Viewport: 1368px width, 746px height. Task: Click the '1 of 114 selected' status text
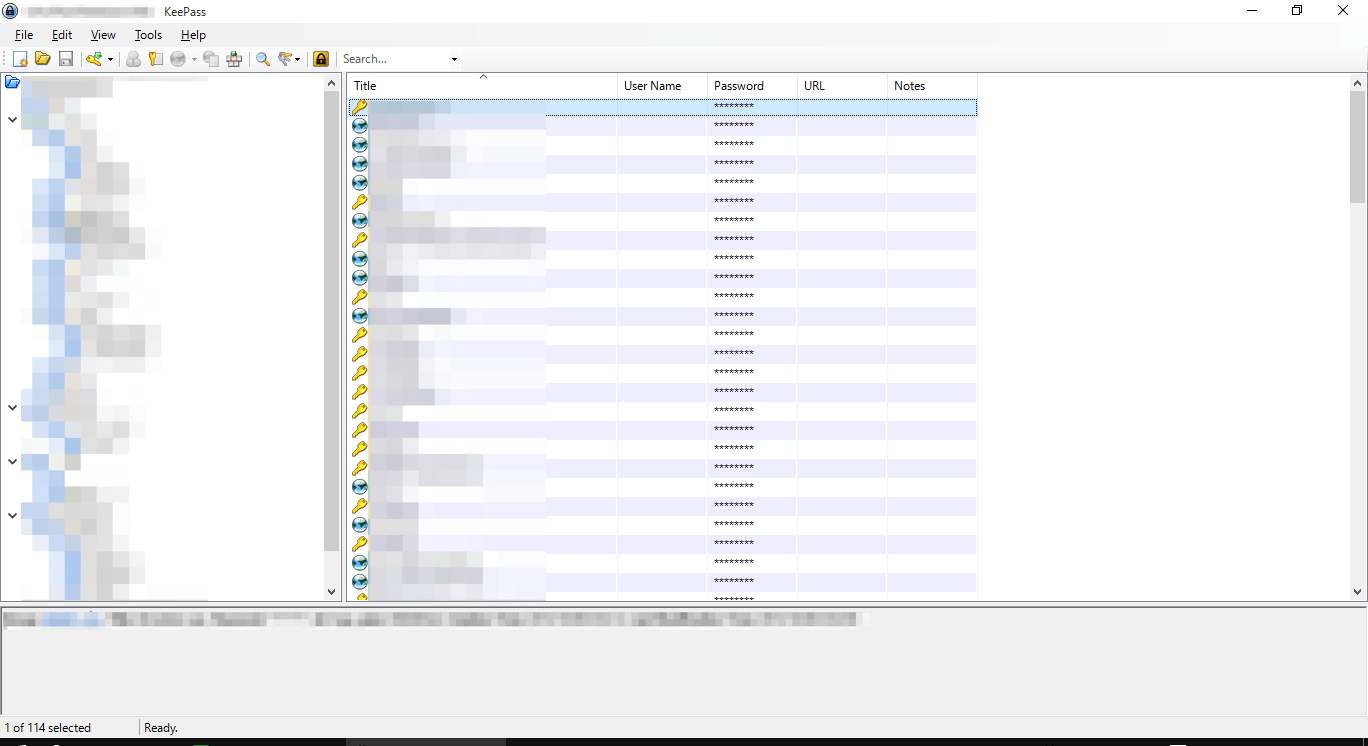48,727
